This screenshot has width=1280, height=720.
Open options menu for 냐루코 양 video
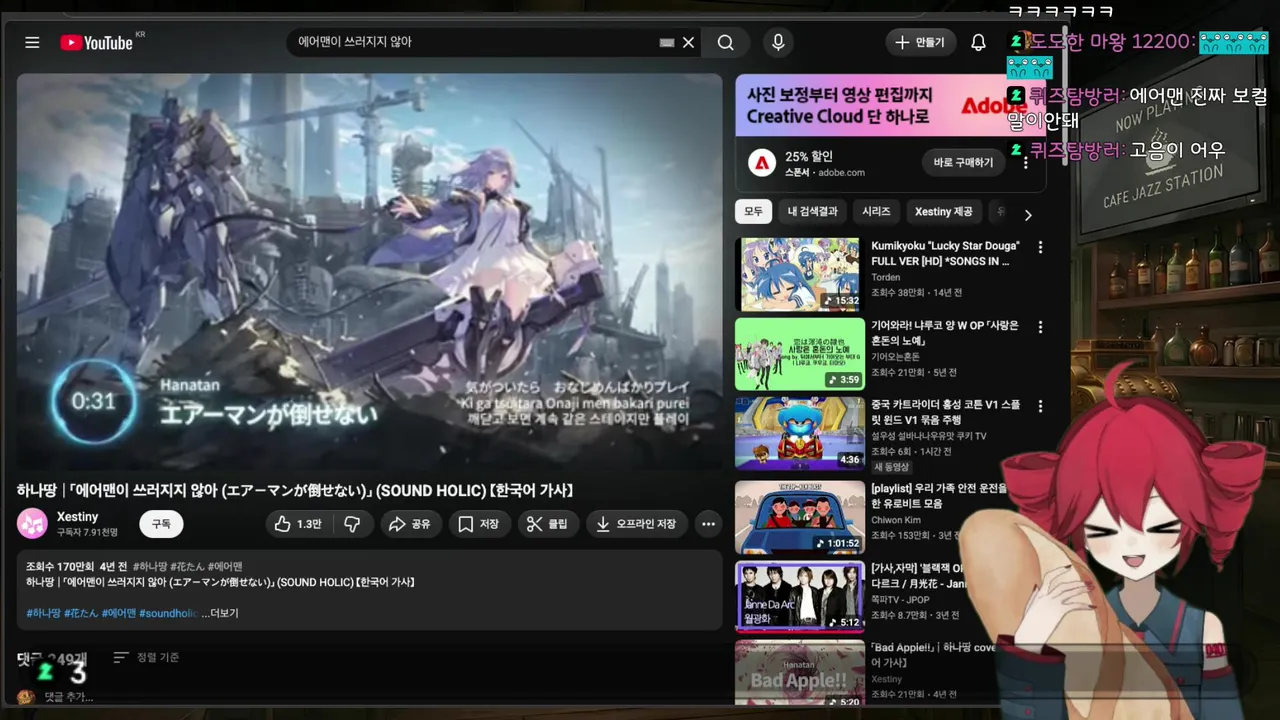pyautogui.click(x=1040, y=327)
